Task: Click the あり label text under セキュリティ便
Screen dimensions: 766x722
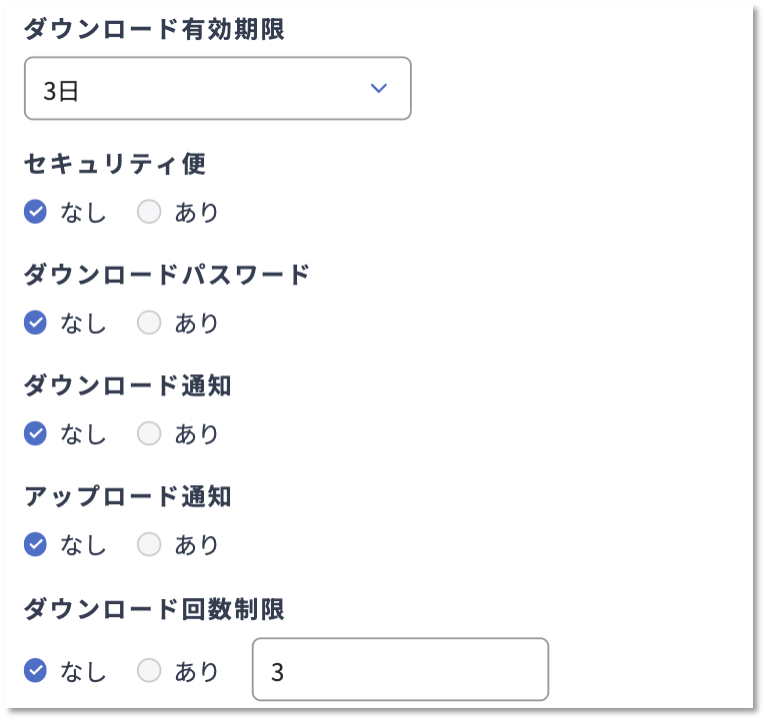Action: point(196,213)
